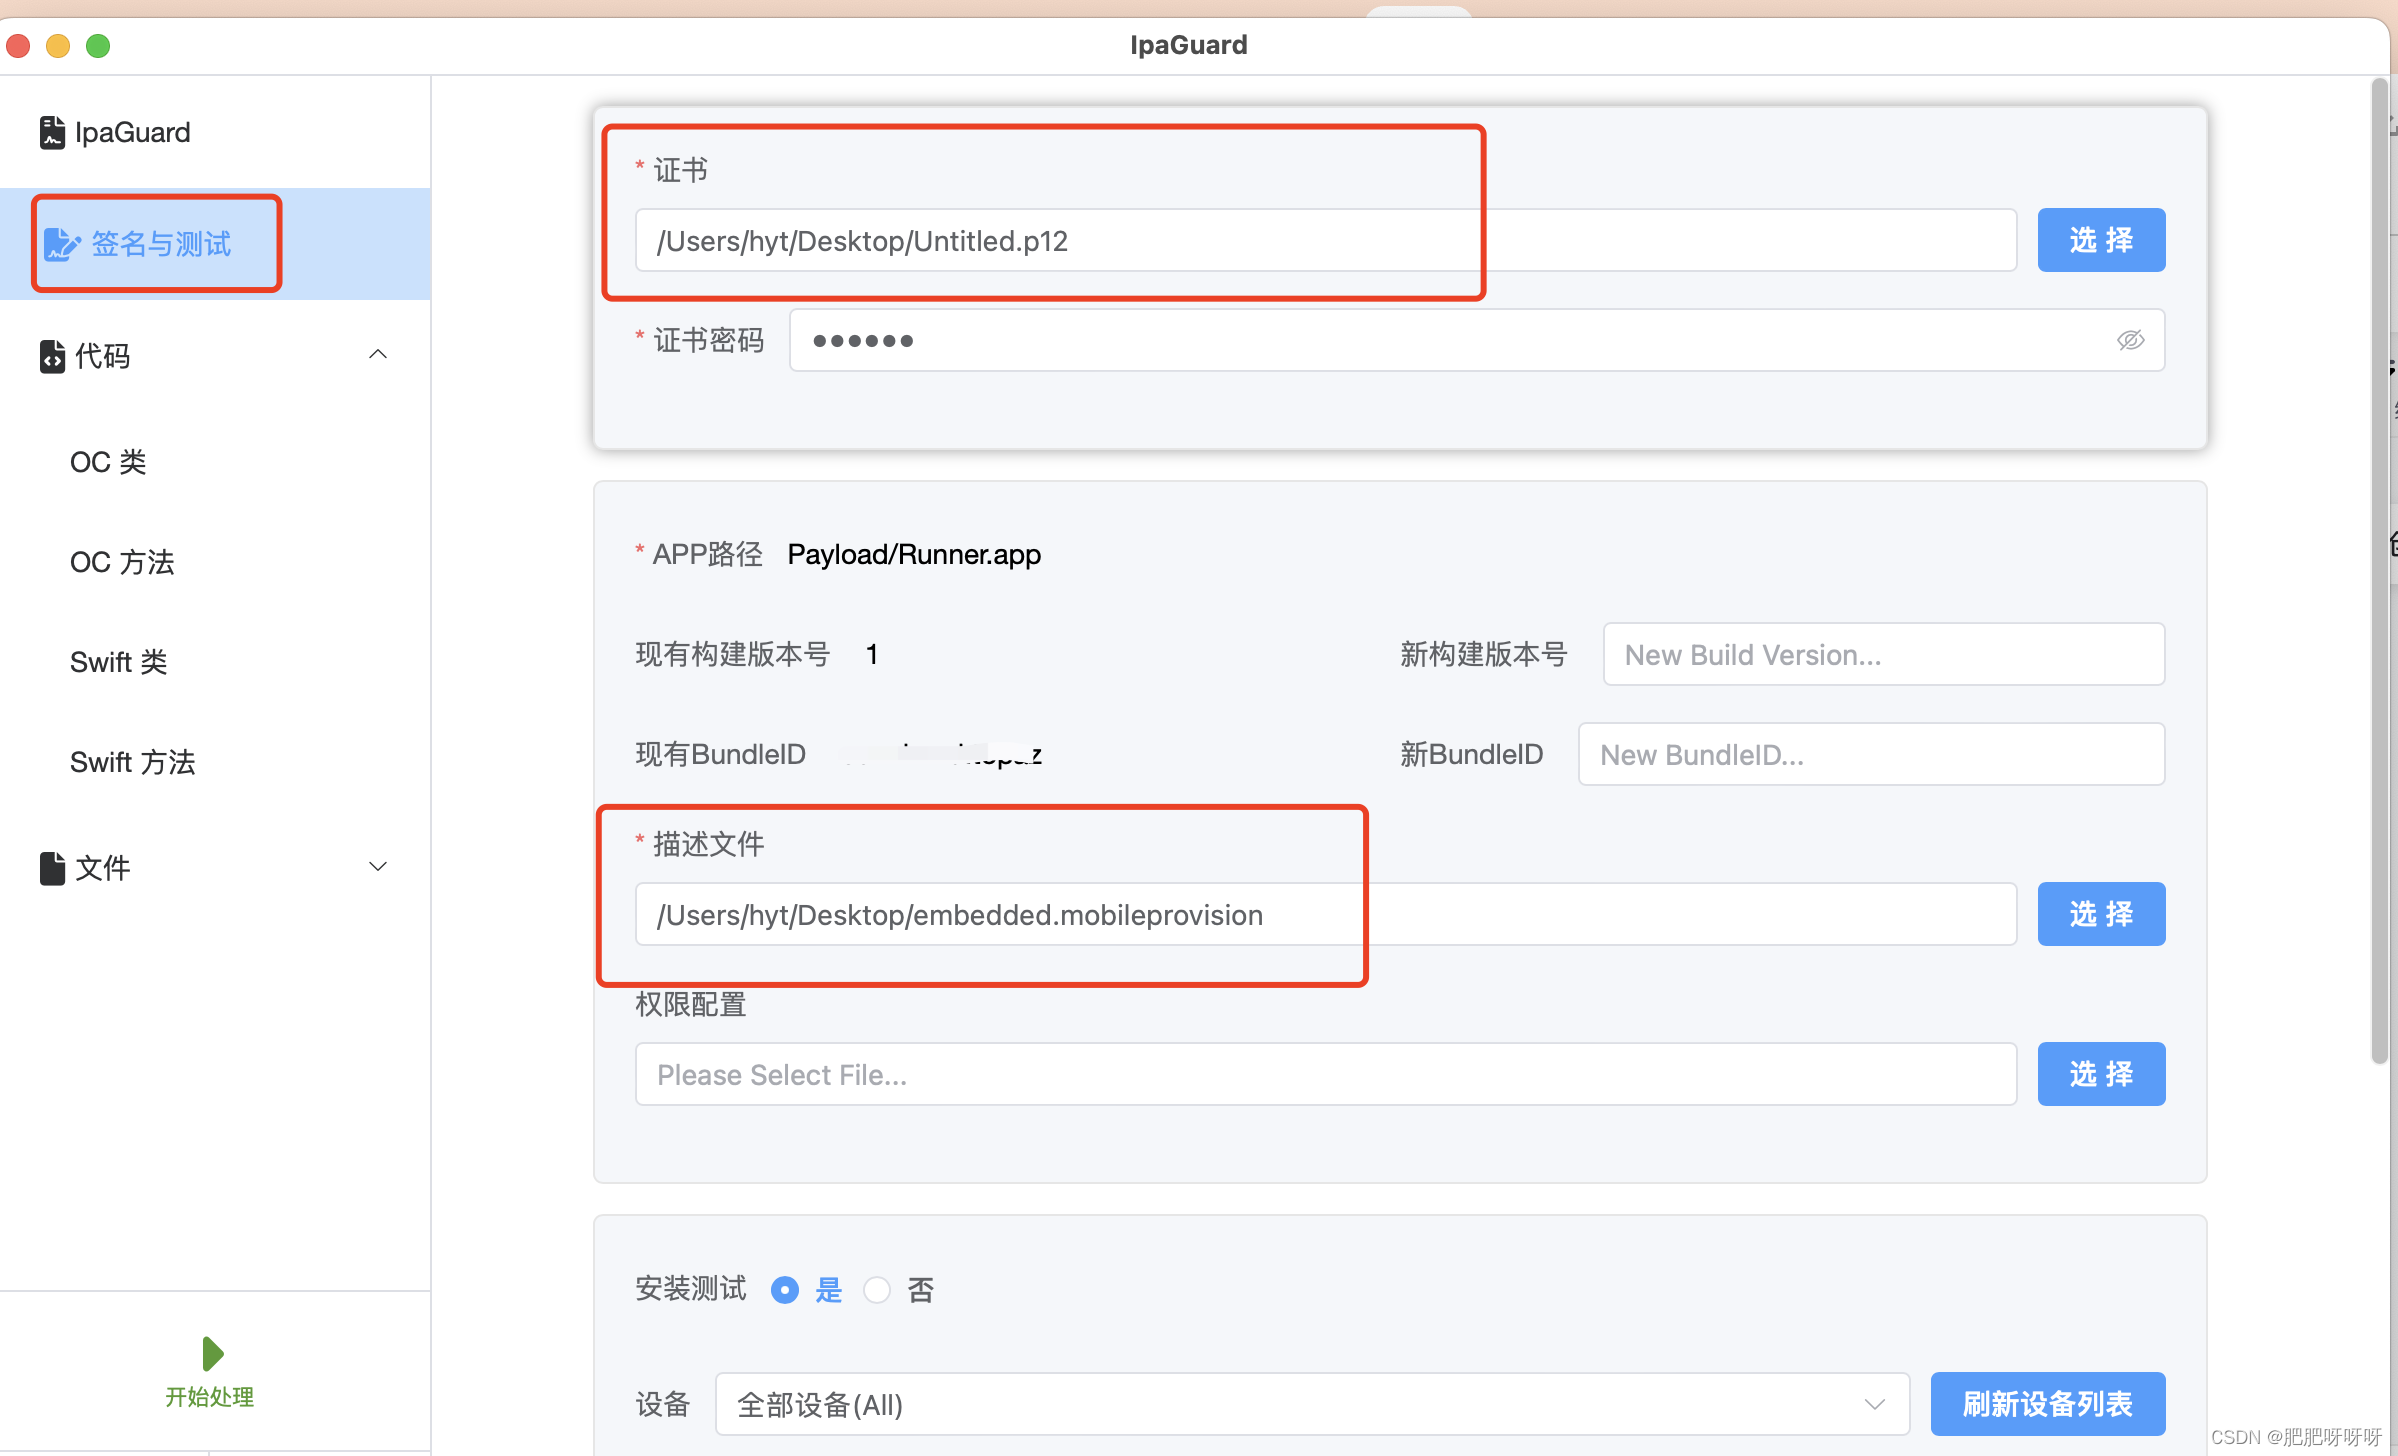Viewport: 2398px width, 1456px height.
Task: Expand the 文件 section chevron
Action: coord(378,866)
